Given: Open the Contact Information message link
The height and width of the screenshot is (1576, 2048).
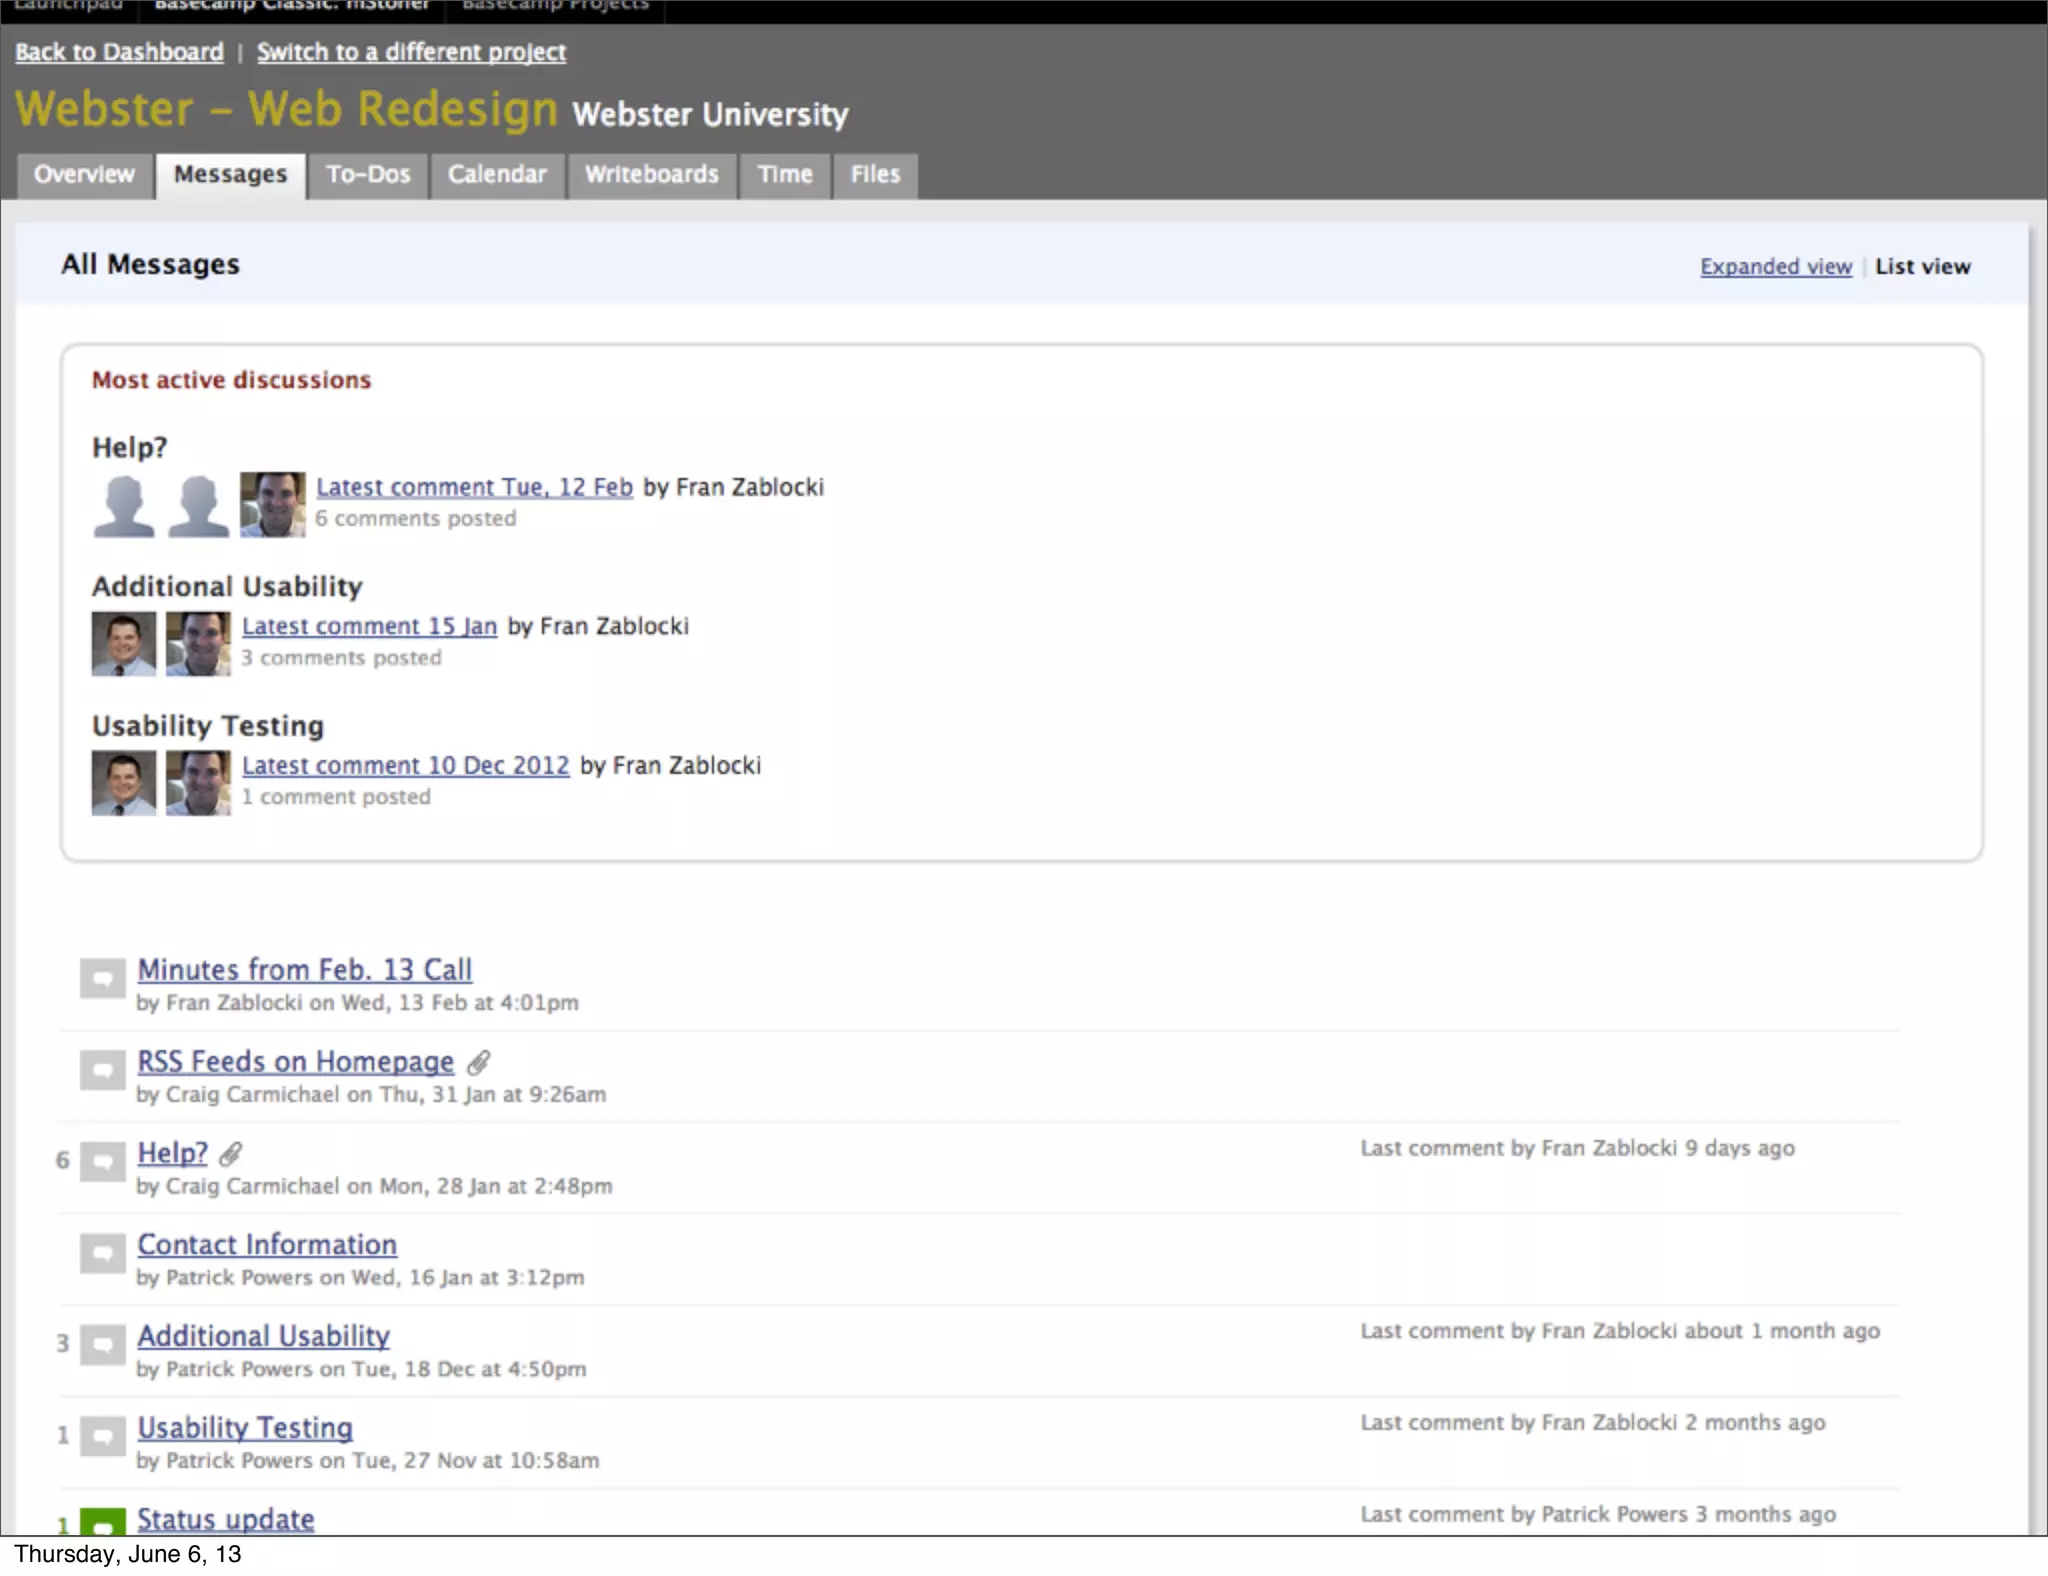Looking at the screenshot, I should 267,1245.
